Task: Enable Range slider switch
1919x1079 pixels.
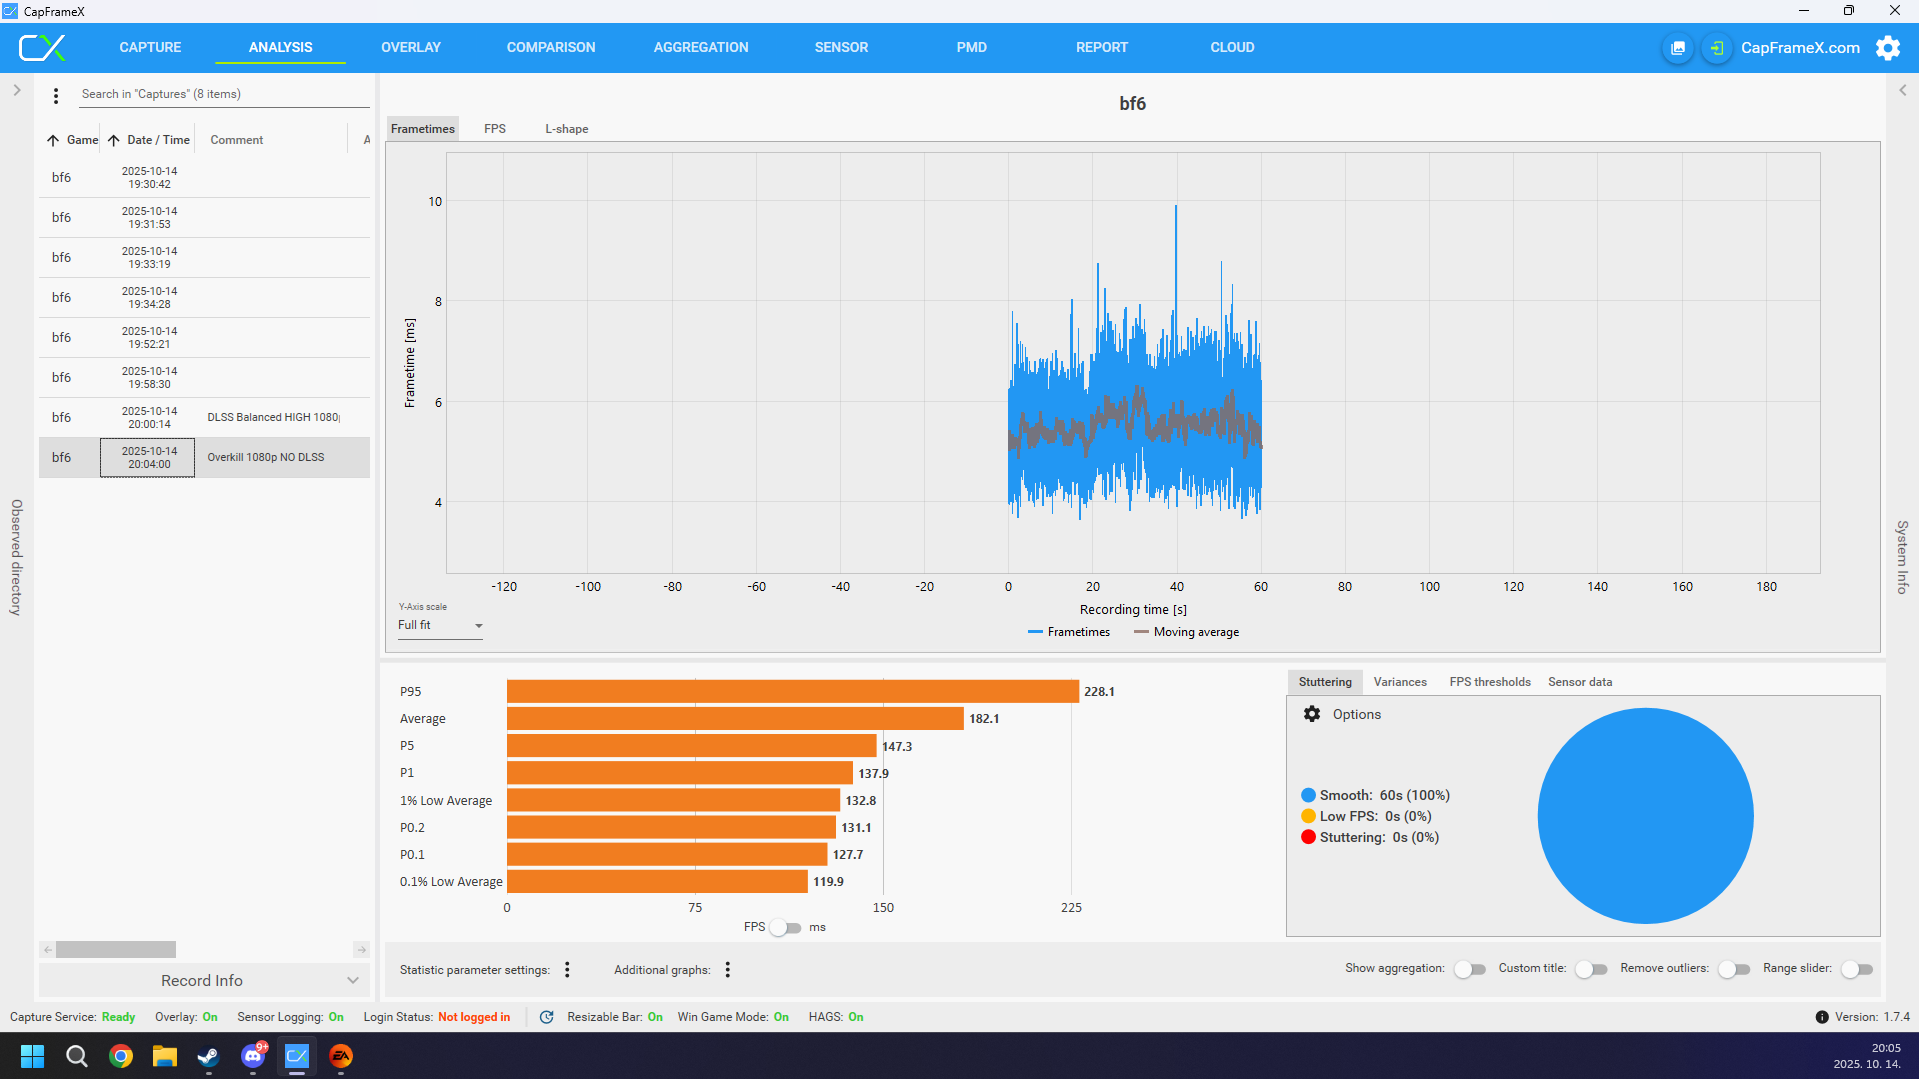Action: click(x=1857, y=969)
